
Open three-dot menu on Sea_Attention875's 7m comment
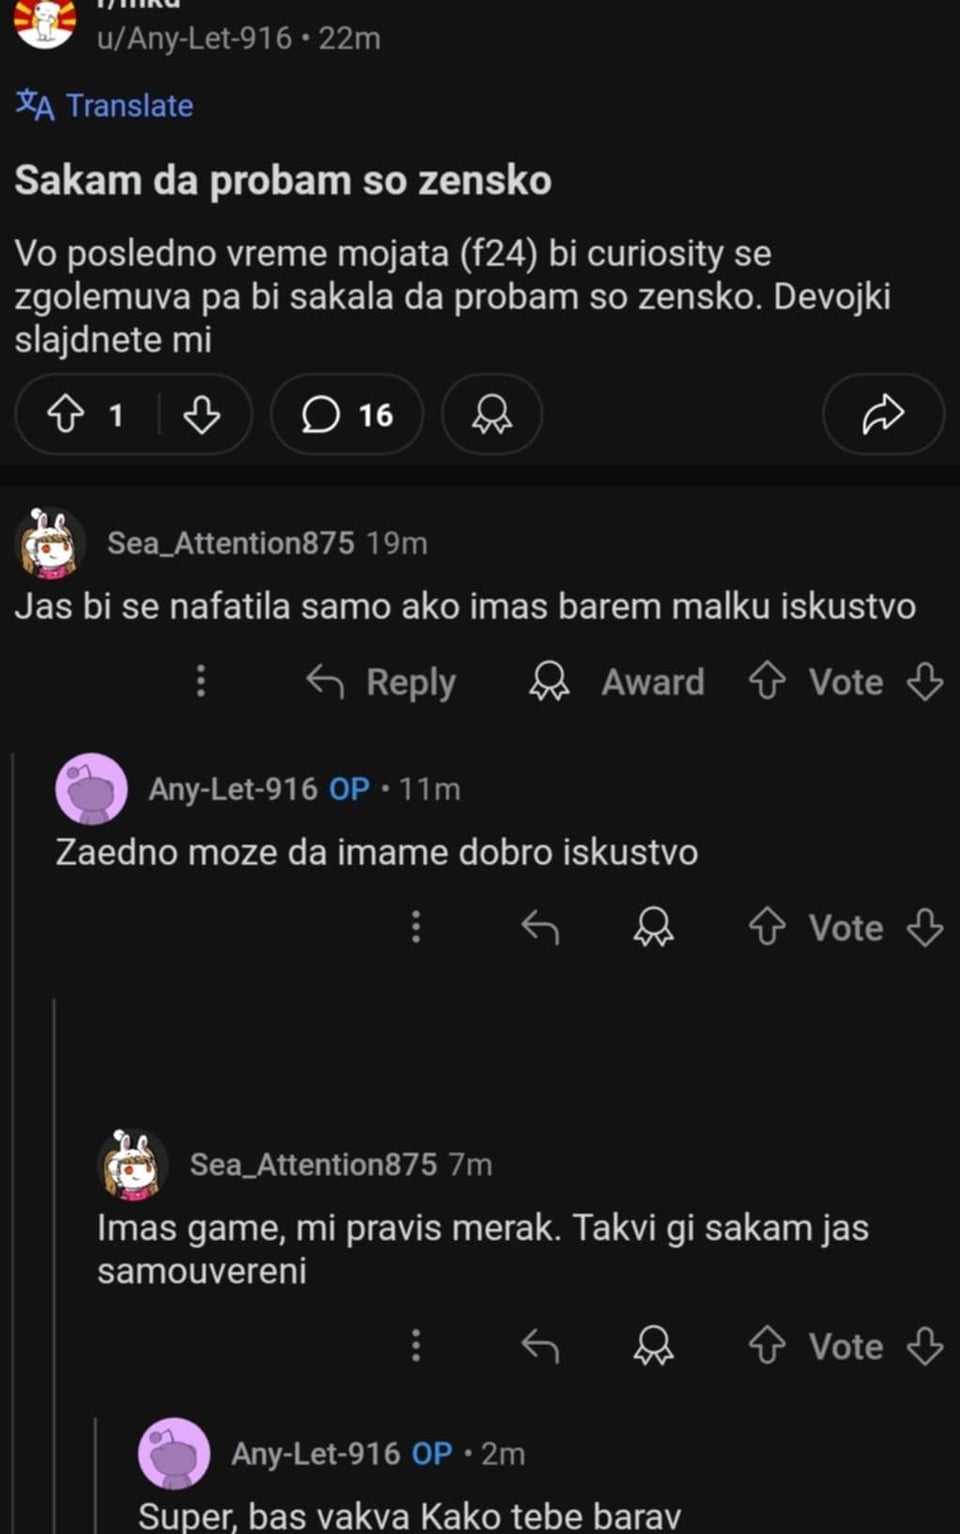click(x=416, y=1346)
